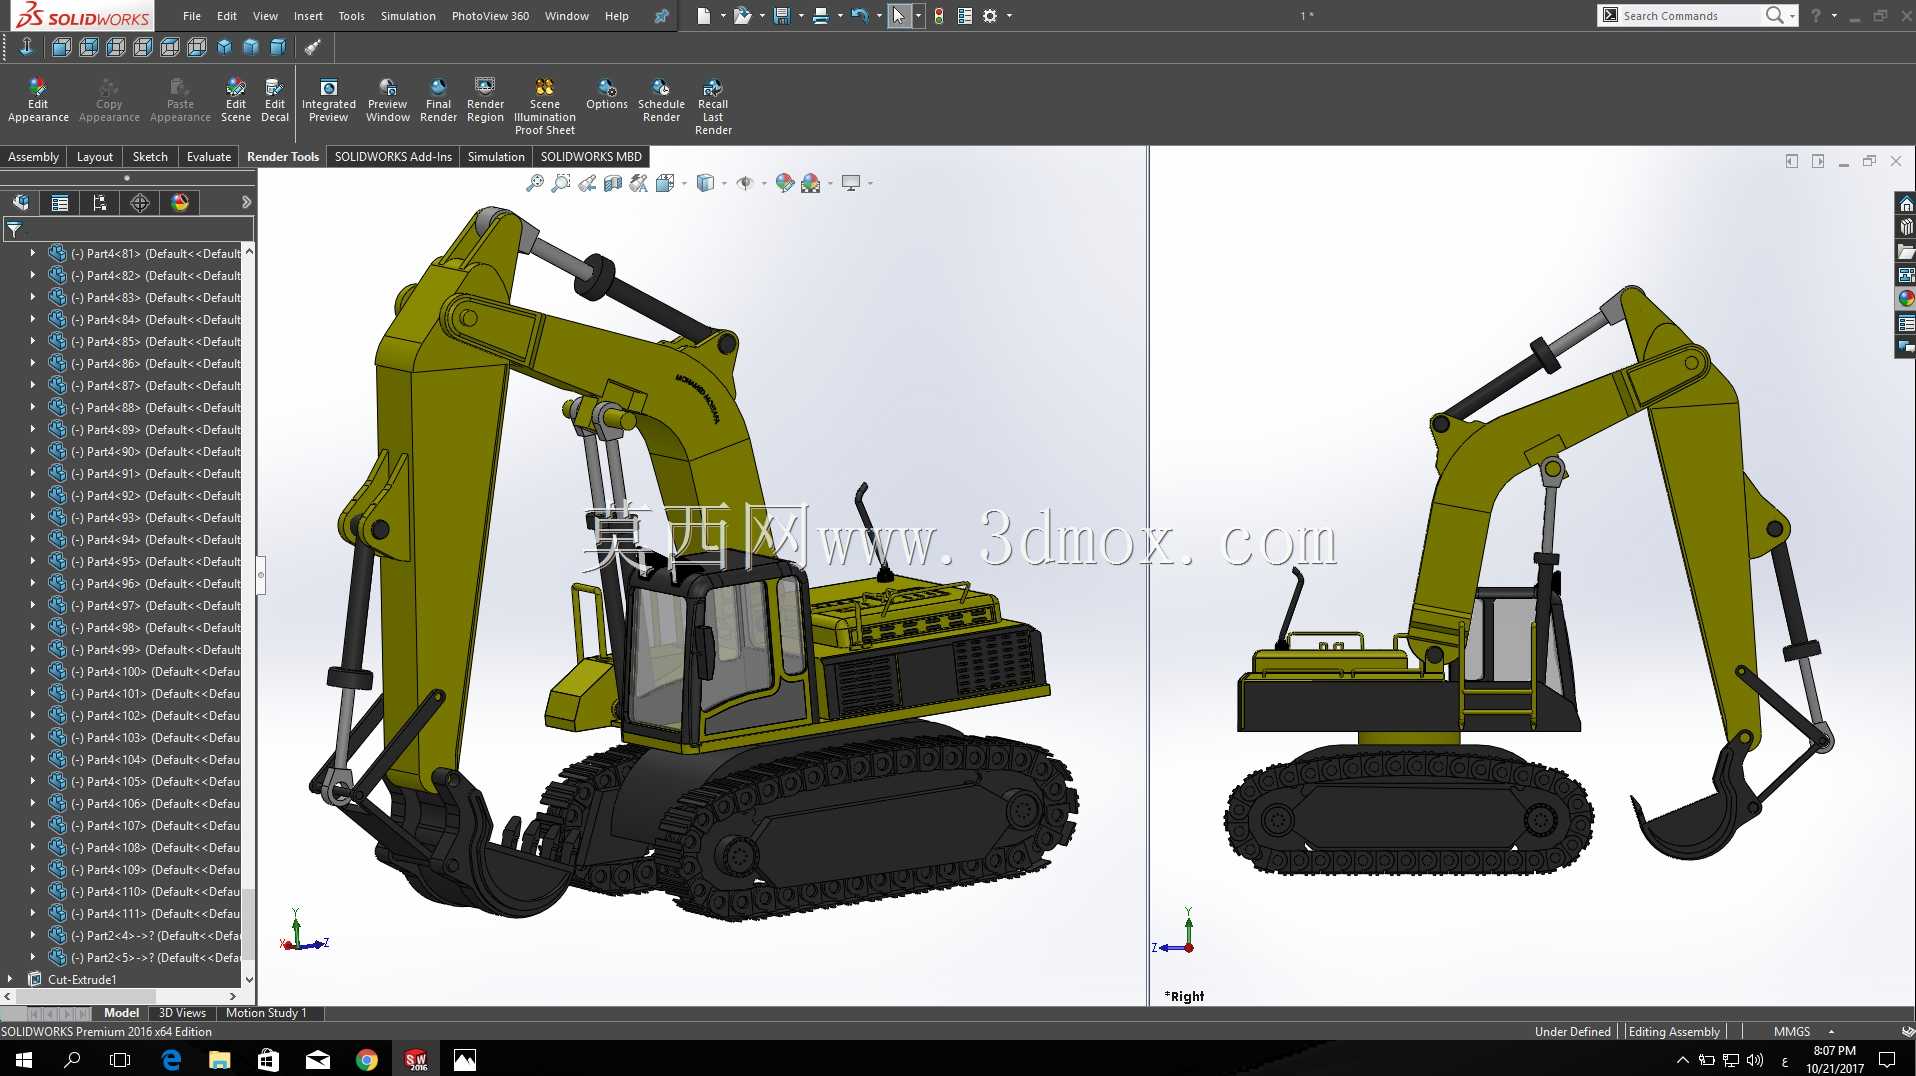The width and height of the screenshot is (1916, 1076).
Task: Switch to the Evaluate tab
Action: [x=208, y=157]
